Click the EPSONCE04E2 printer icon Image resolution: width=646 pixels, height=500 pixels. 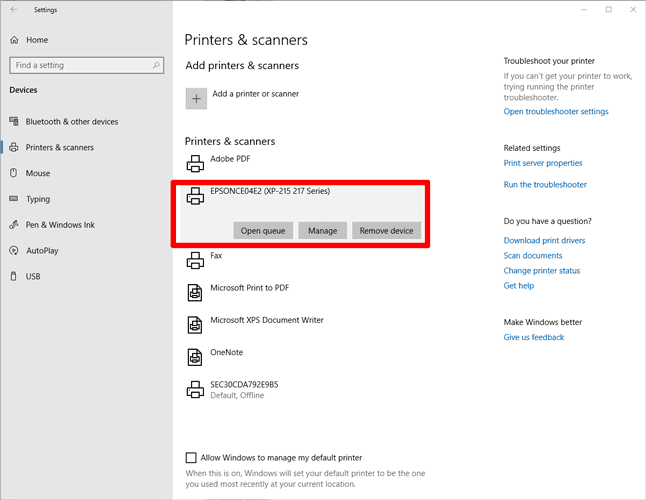(x=195, y=196)
